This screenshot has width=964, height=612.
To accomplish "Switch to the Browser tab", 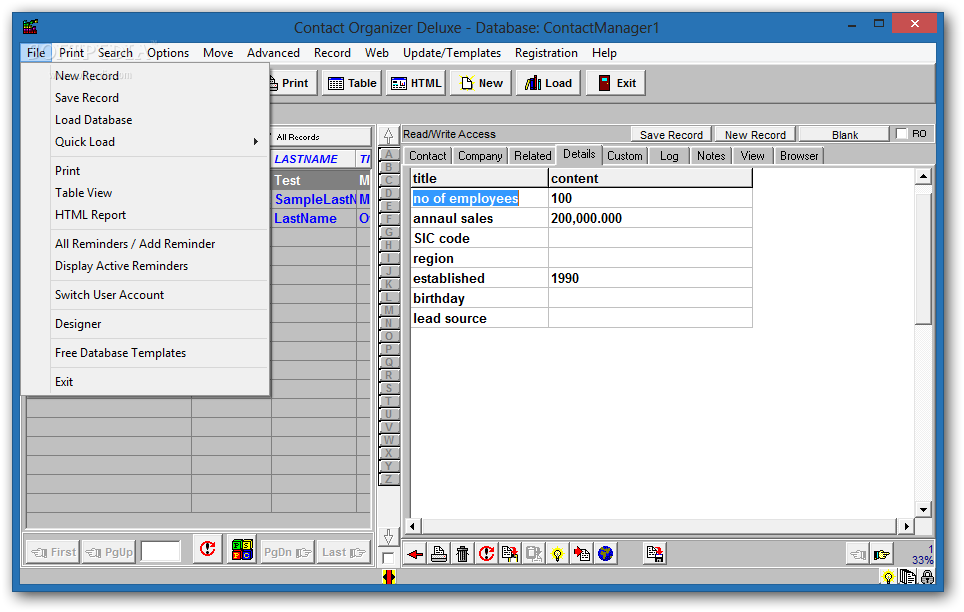I will pos(799,156).
